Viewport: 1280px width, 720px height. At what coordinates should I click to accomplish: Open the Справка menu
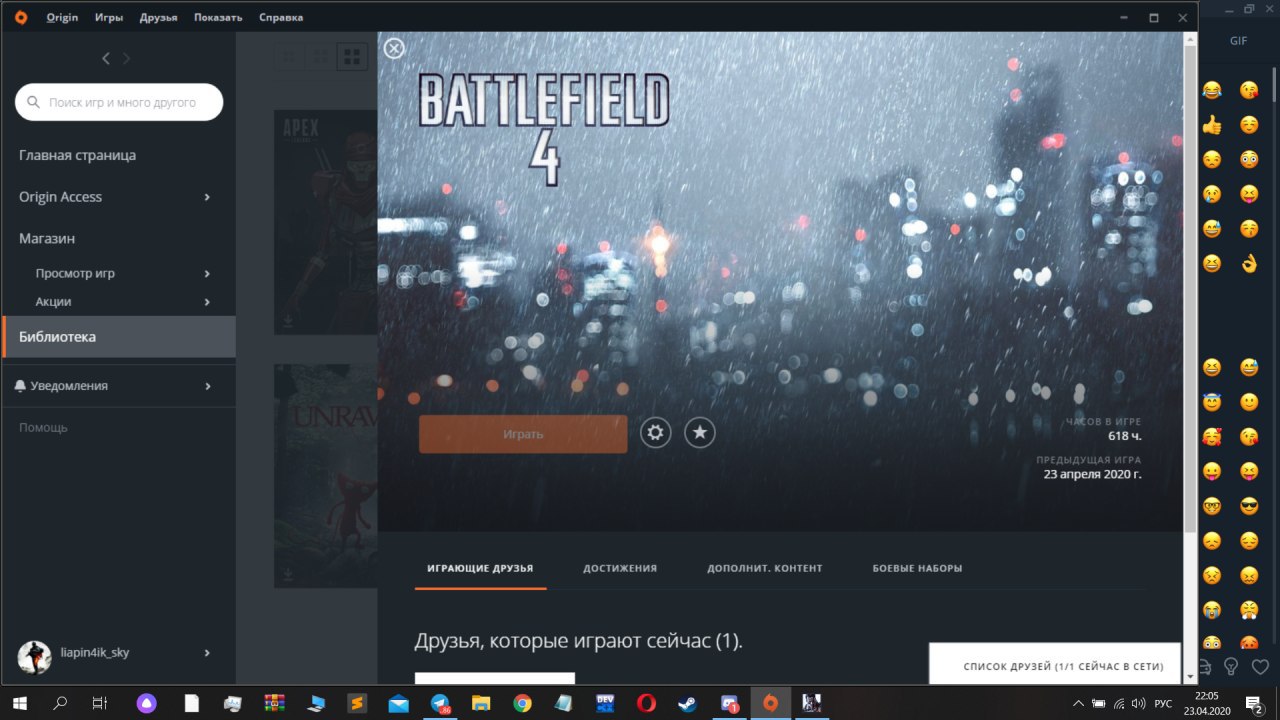[x=281, y=17]
